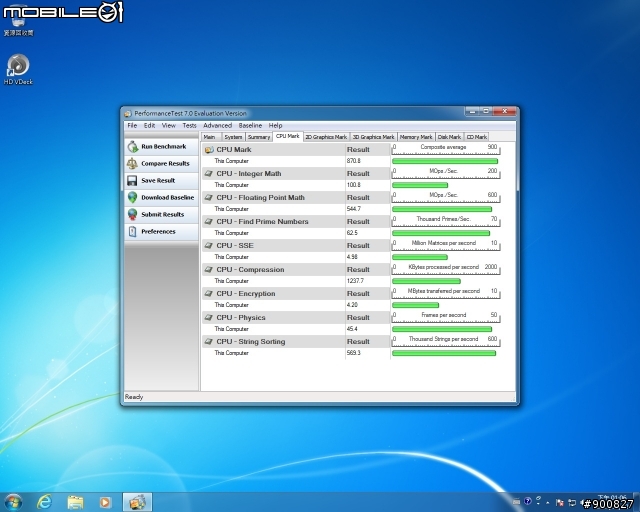The image size is (640, 512).
Task: Click the CPU Mark header icon
Action: click(209, 149)
